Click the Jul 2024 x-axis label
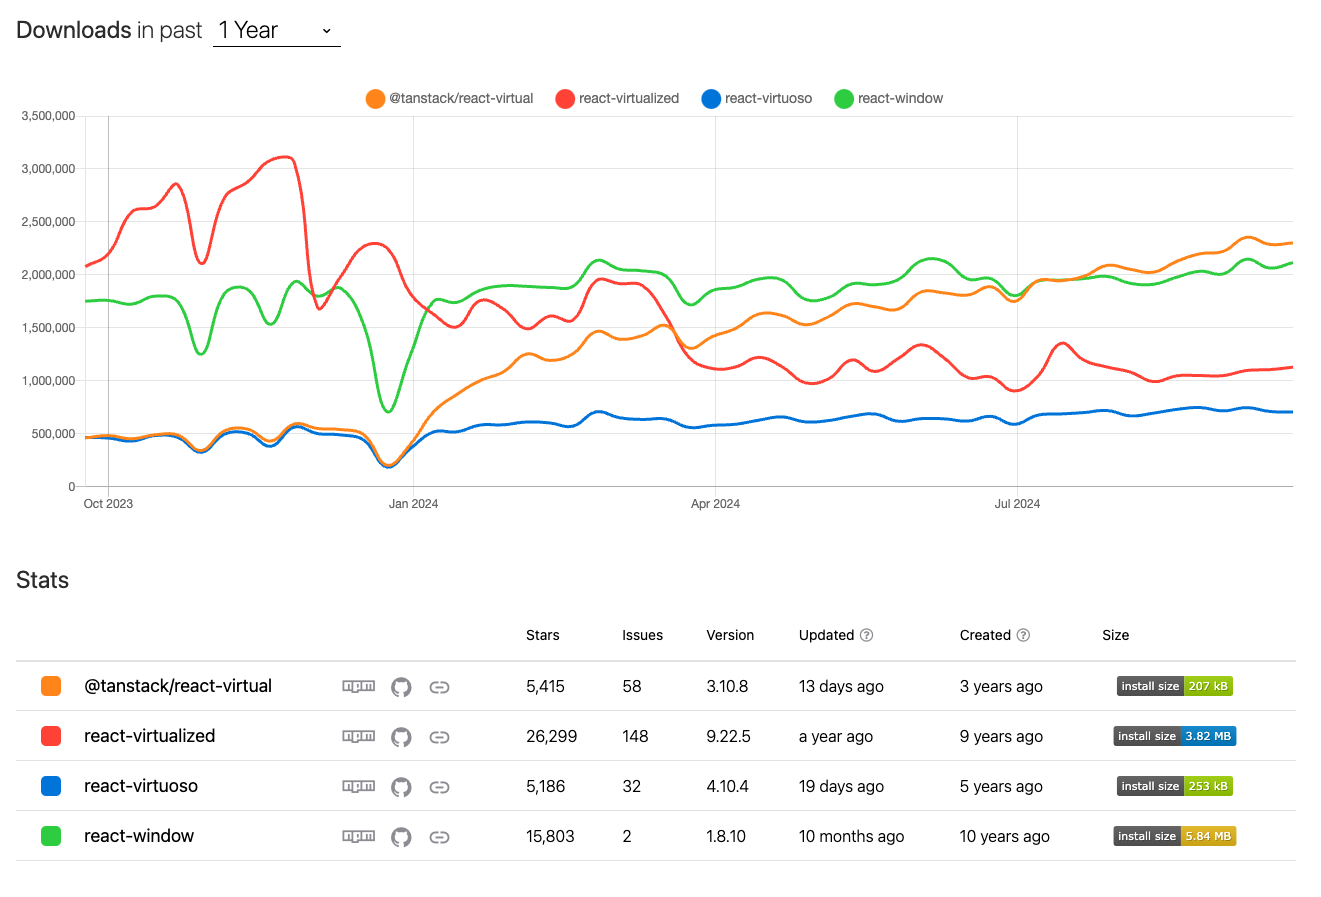The image size is (1321, 897). [1017, 504]
